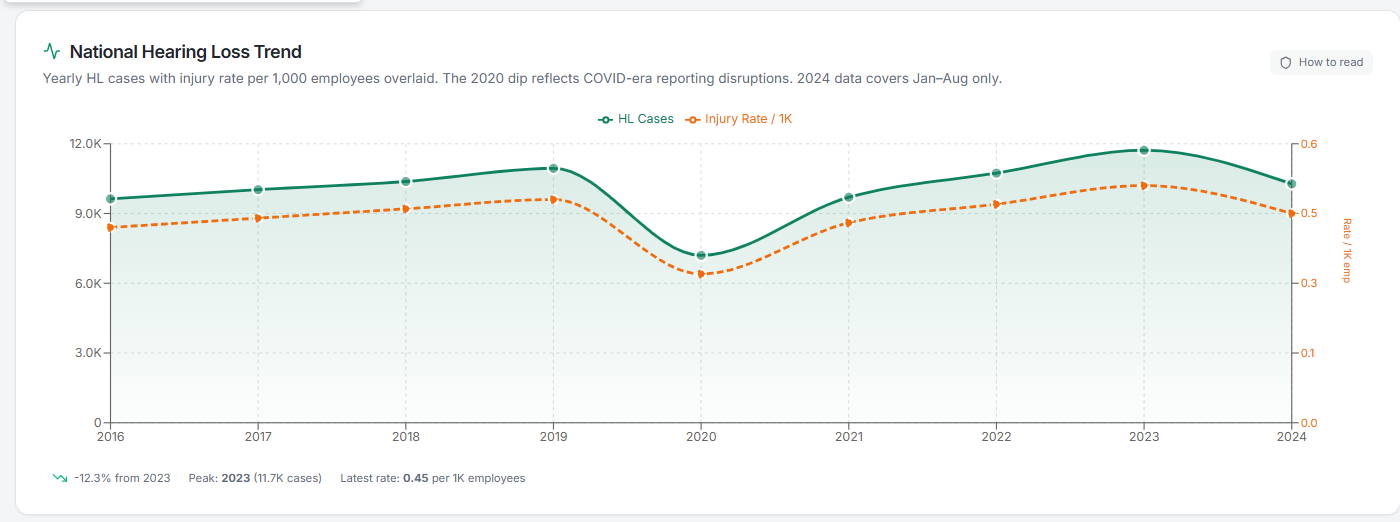Click the 2021 HL Cases data point
Screen dimensions: 1400x522
[x=849, y=197]
